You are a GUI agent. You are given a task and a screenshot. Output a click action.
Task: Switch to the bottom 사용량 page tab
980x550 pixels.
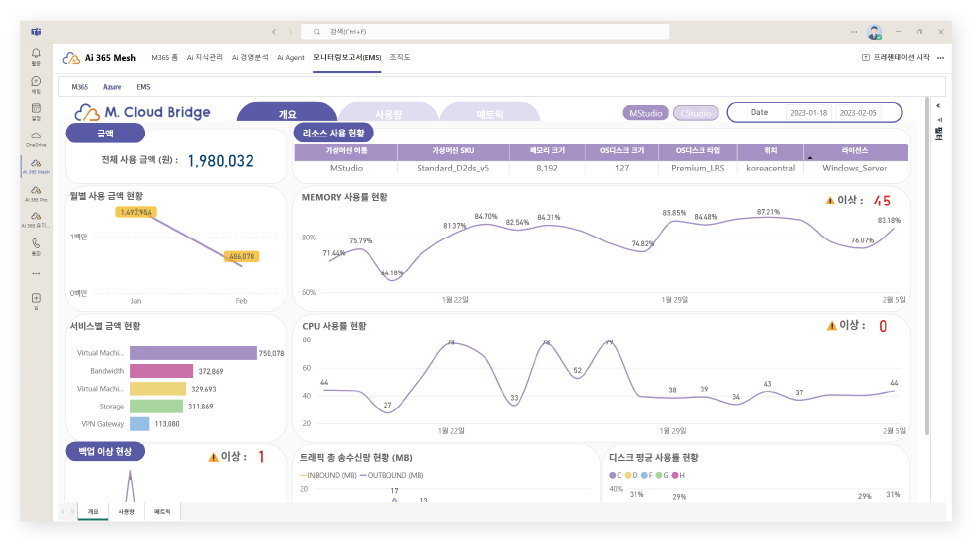click(126, 511)
